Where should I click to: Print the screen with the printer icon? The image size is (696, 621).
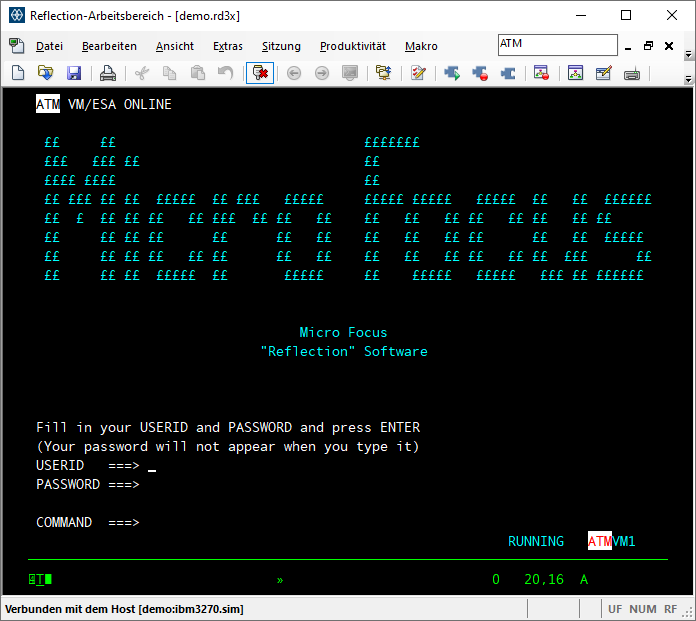point(107,73)
